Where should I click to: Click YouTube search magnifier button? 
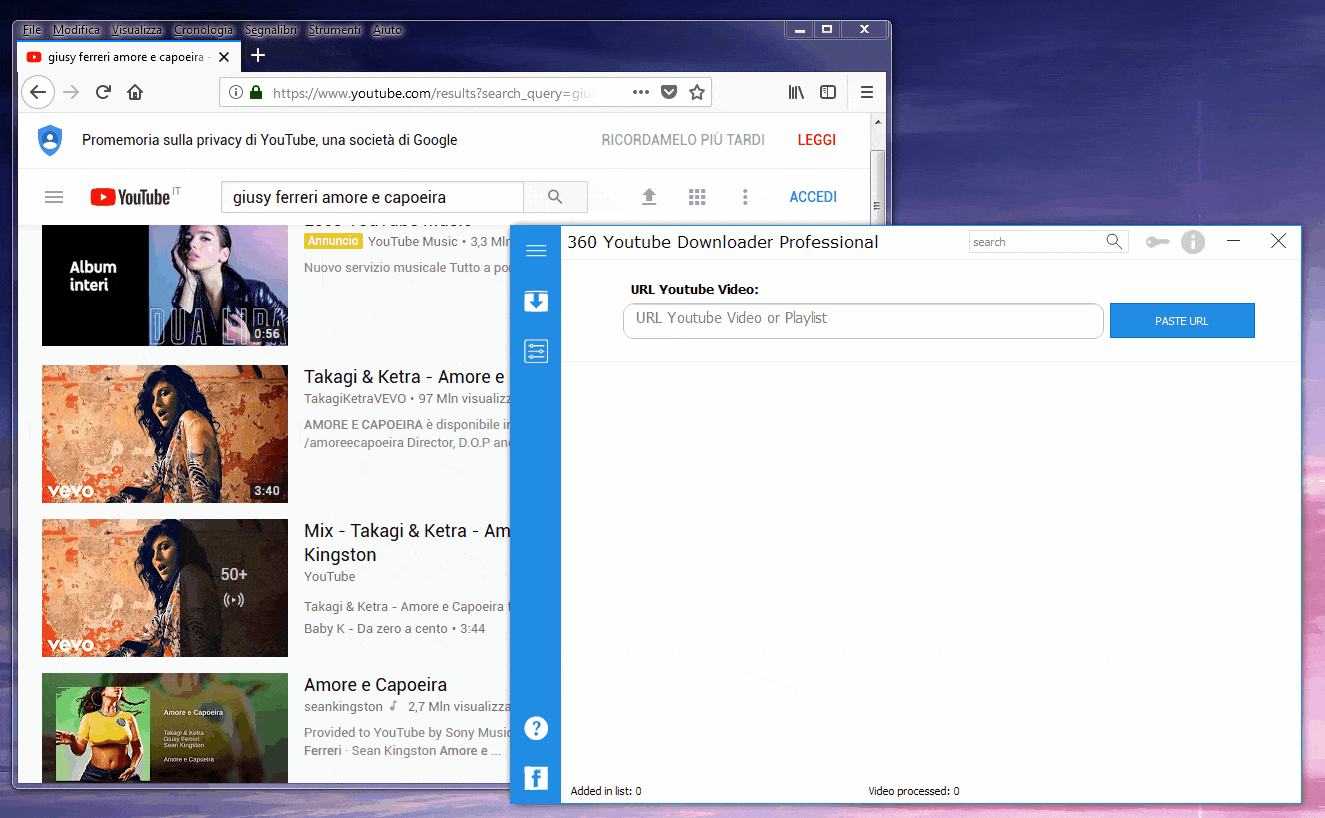555,197
